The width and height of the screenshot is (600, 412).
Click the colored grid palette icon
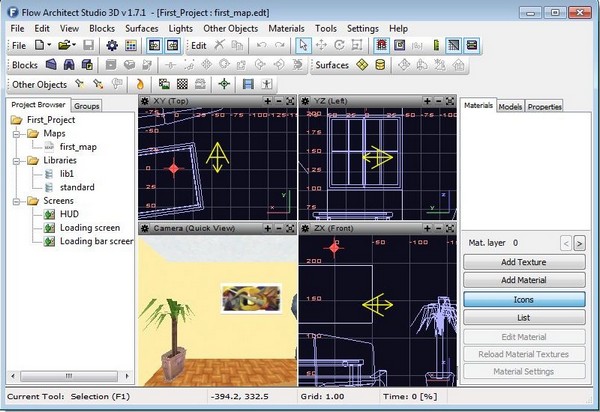click(x=131, y=46)
